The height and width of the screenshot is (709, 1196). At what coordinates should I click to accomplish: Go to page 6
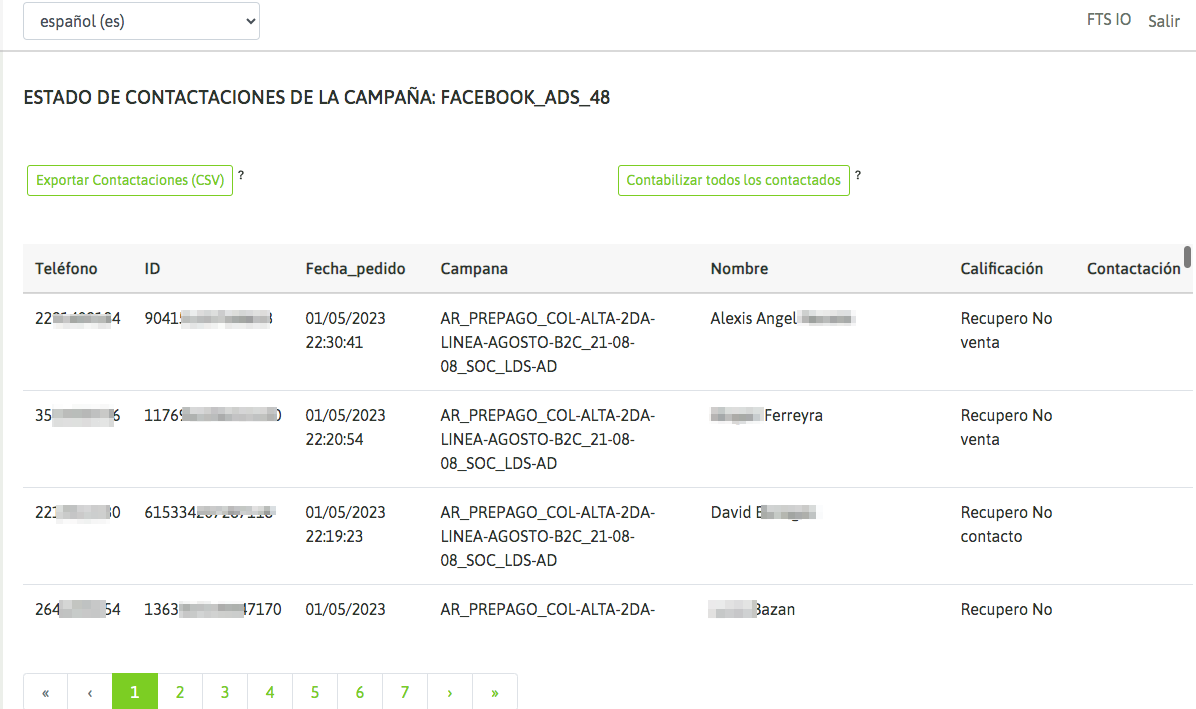click(x=360, y=692)
